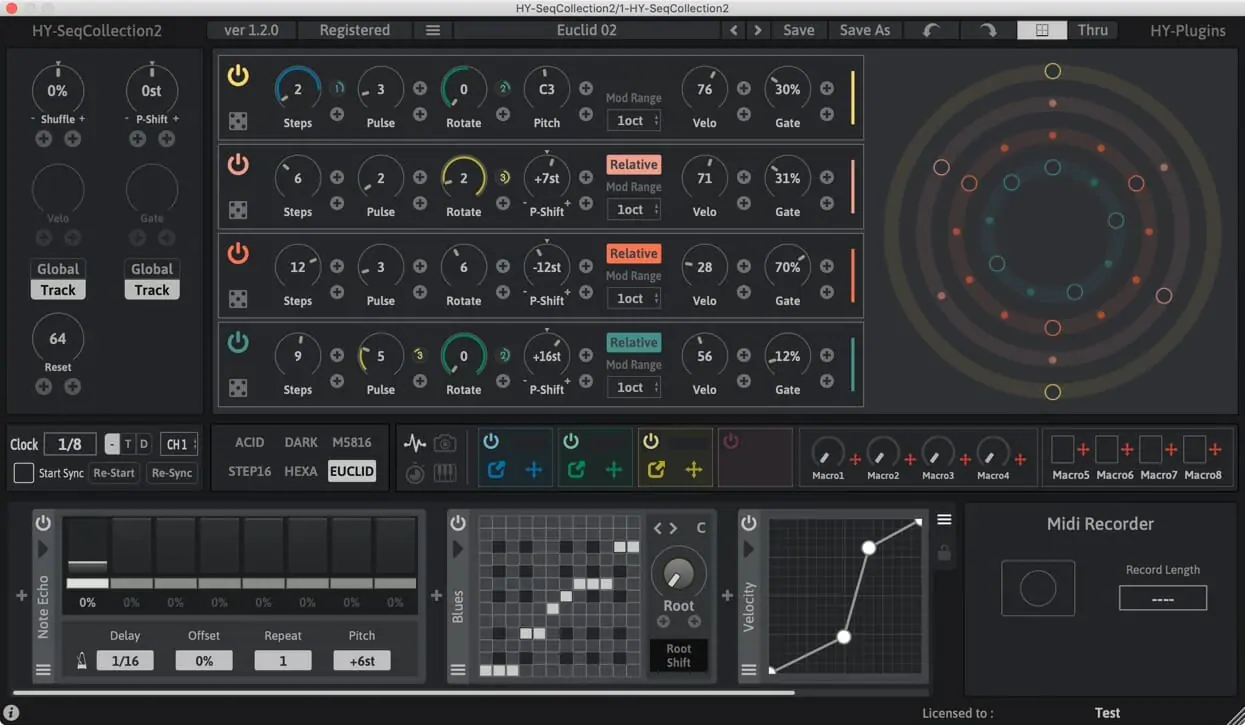Viewport: 1245px width, 725px height.
Task: Click the Save As button
Action: (864, 30)
